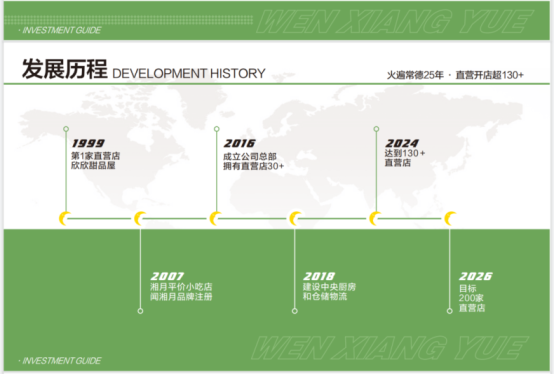Click the yellow moon icon above 2026
Screen dimensions: 554x374
click(450, 218)
